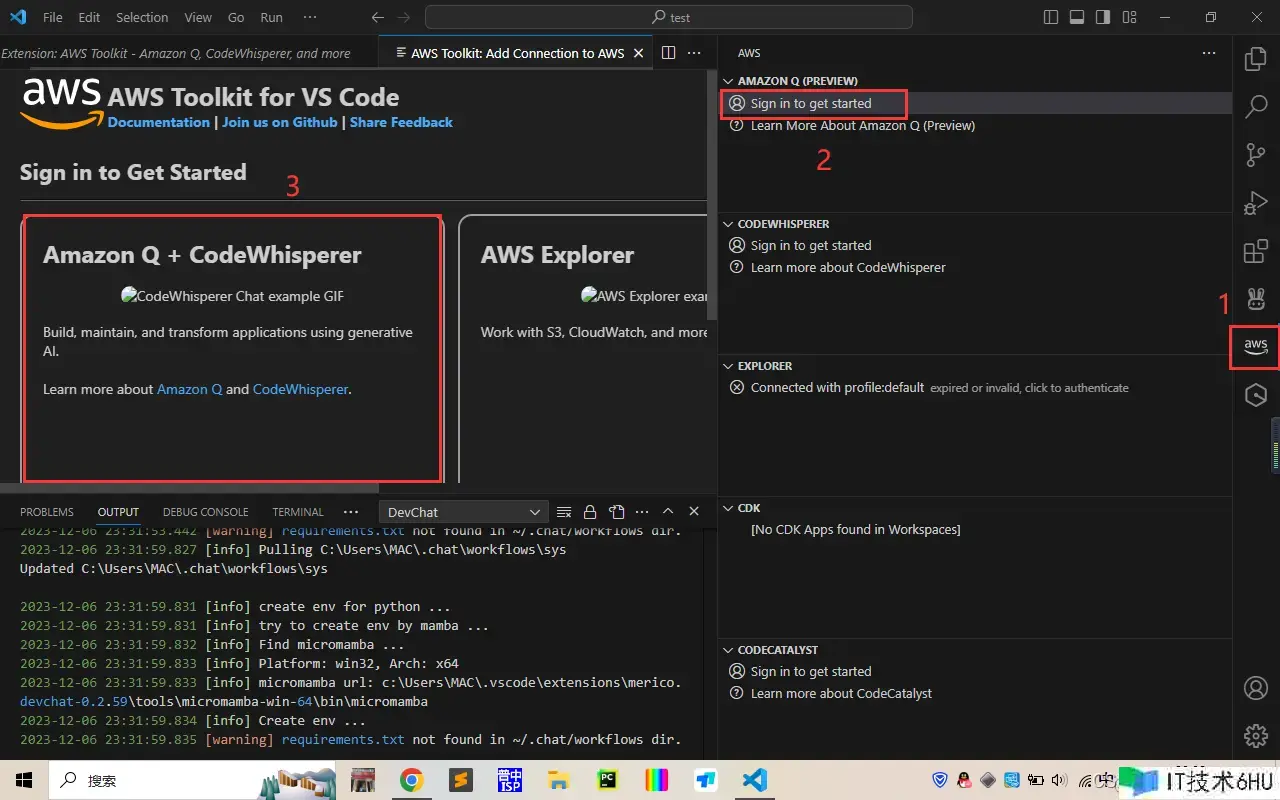Open the Accounts icon in activity bar
Screen dimensions: 1280x800
1256,688
